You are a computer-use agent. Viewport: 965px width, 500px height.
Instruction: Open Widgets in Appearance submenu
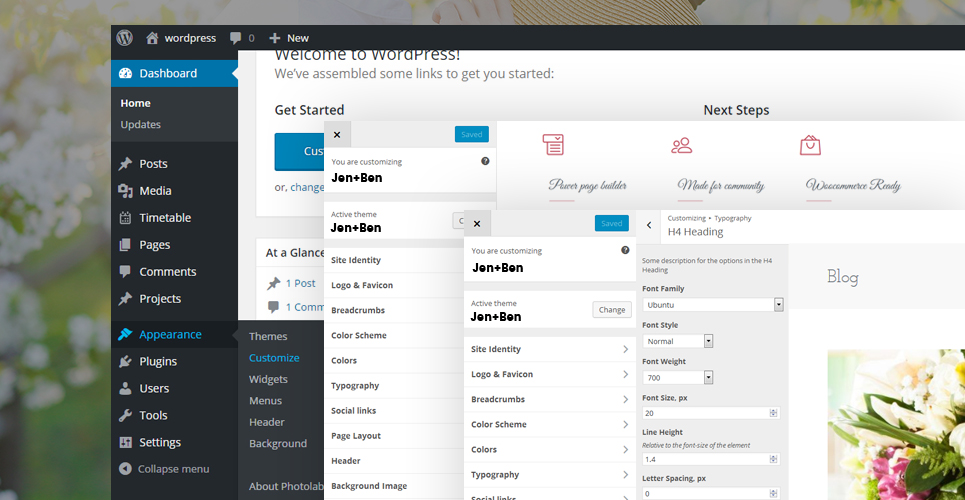pos(268,379)
